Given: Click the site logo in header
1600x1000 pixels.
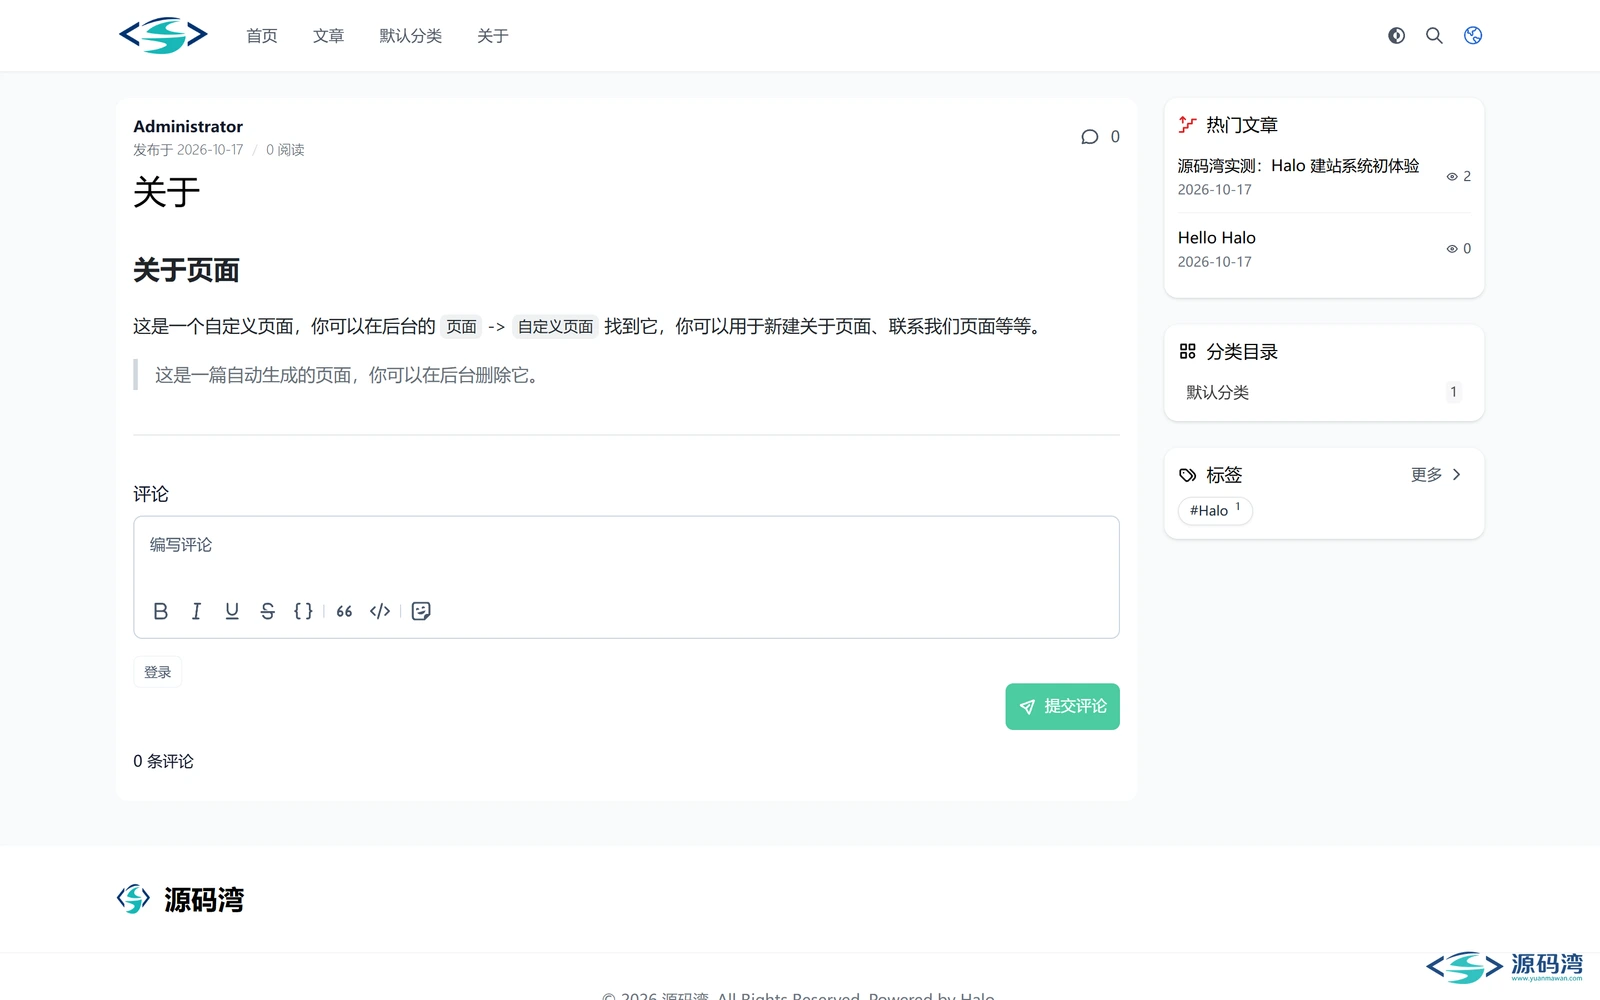Looking at the screenshot, I should (x=163, y=35).
